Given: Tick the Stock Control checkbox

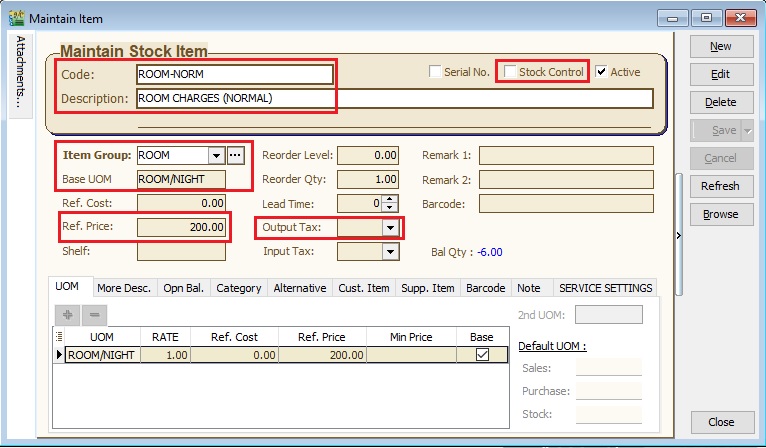Looking at the screenshot, I should [511, 72].
